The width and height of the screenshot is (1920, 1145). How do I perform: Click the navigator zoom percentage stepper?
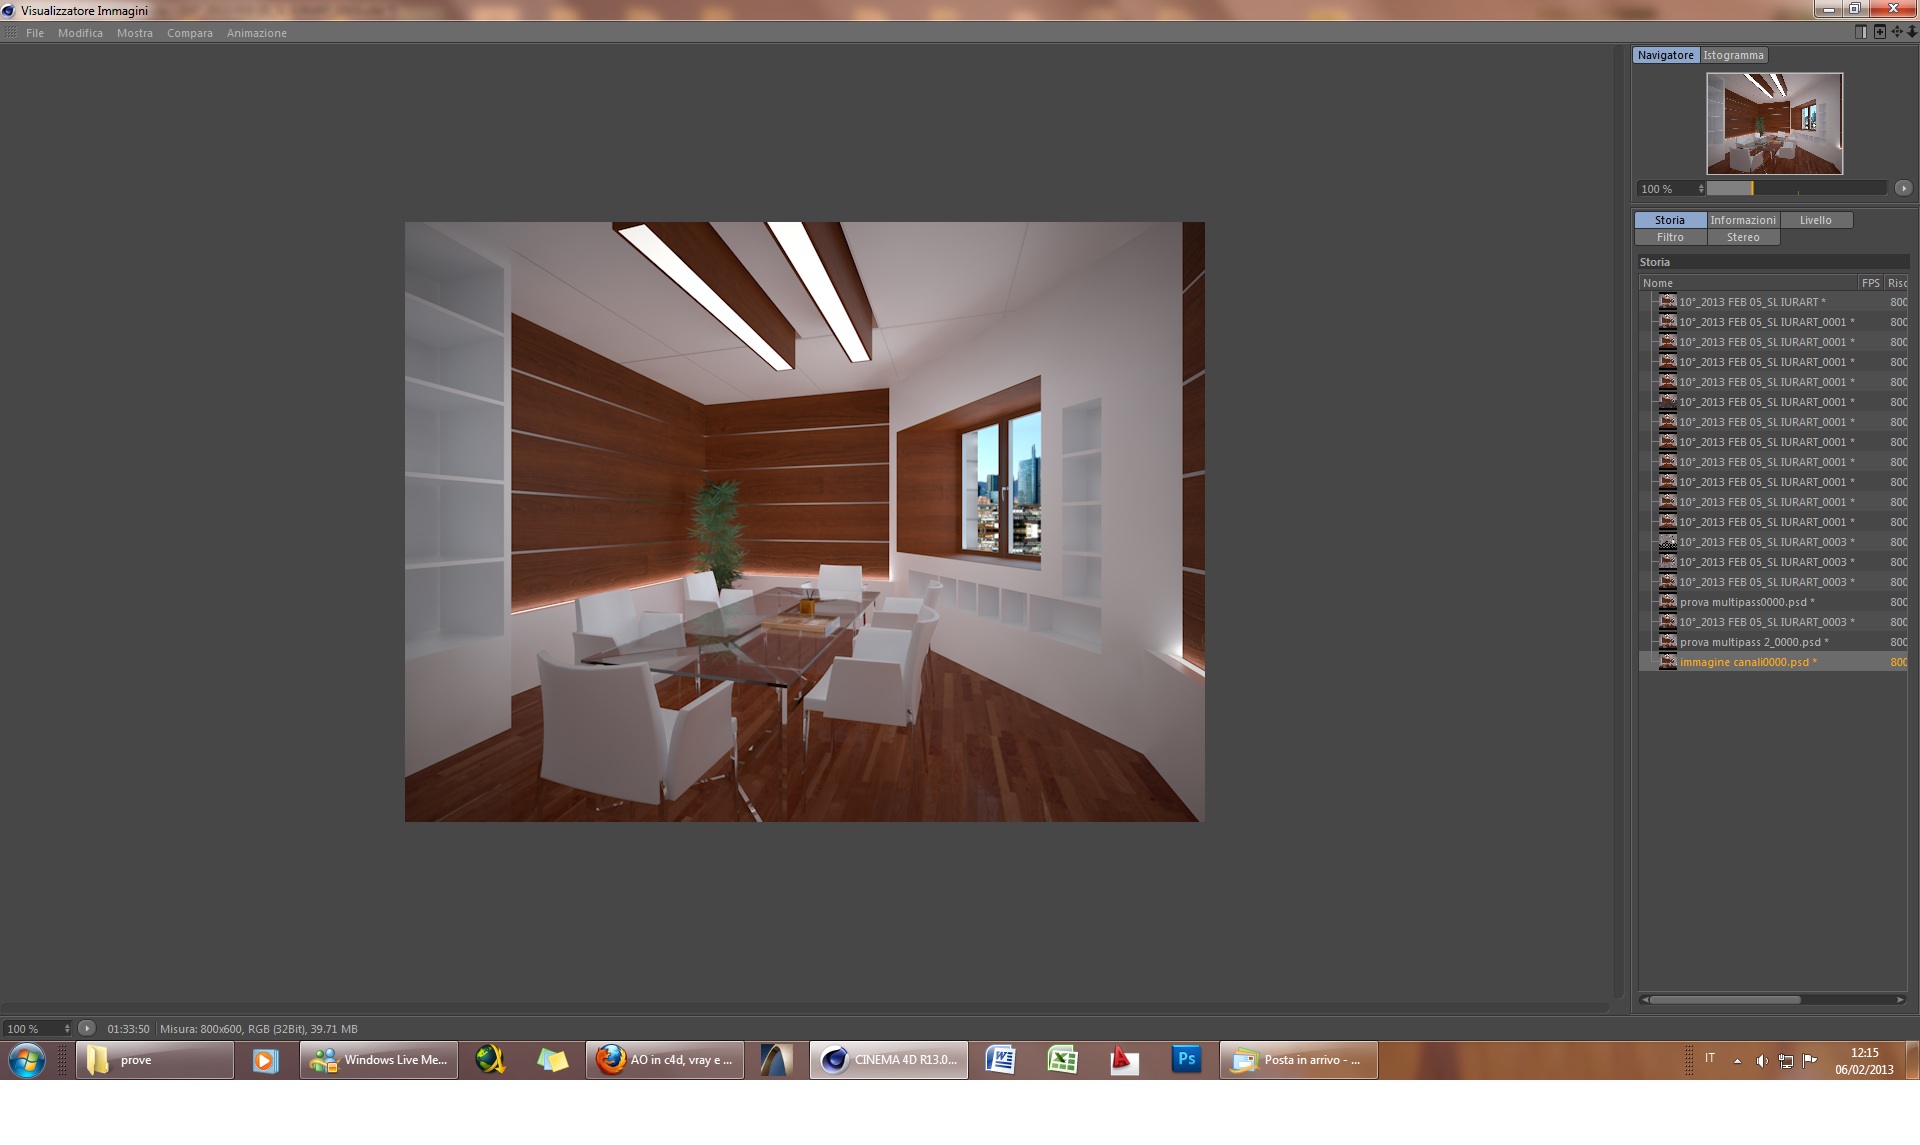tap(1701, 188)
